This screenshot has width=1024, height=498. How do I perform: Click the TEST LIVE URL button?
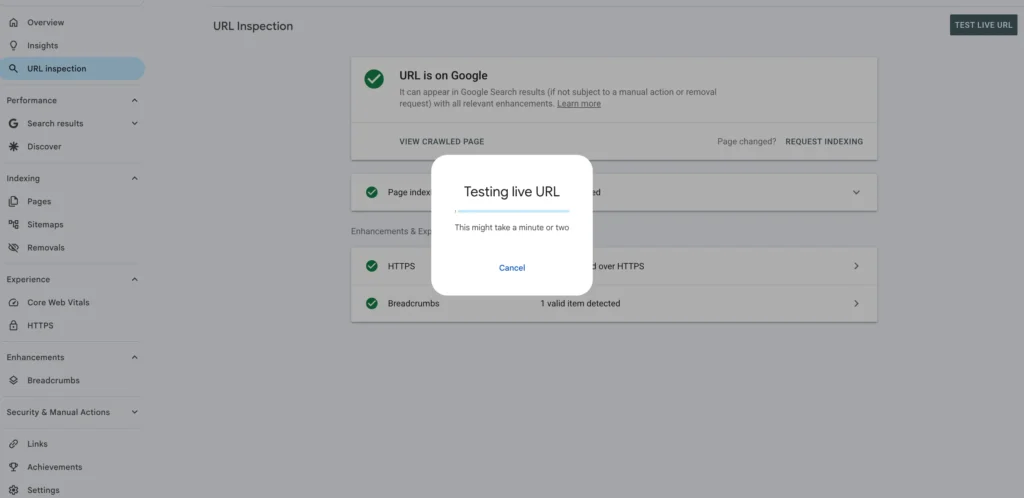point(984,25)
